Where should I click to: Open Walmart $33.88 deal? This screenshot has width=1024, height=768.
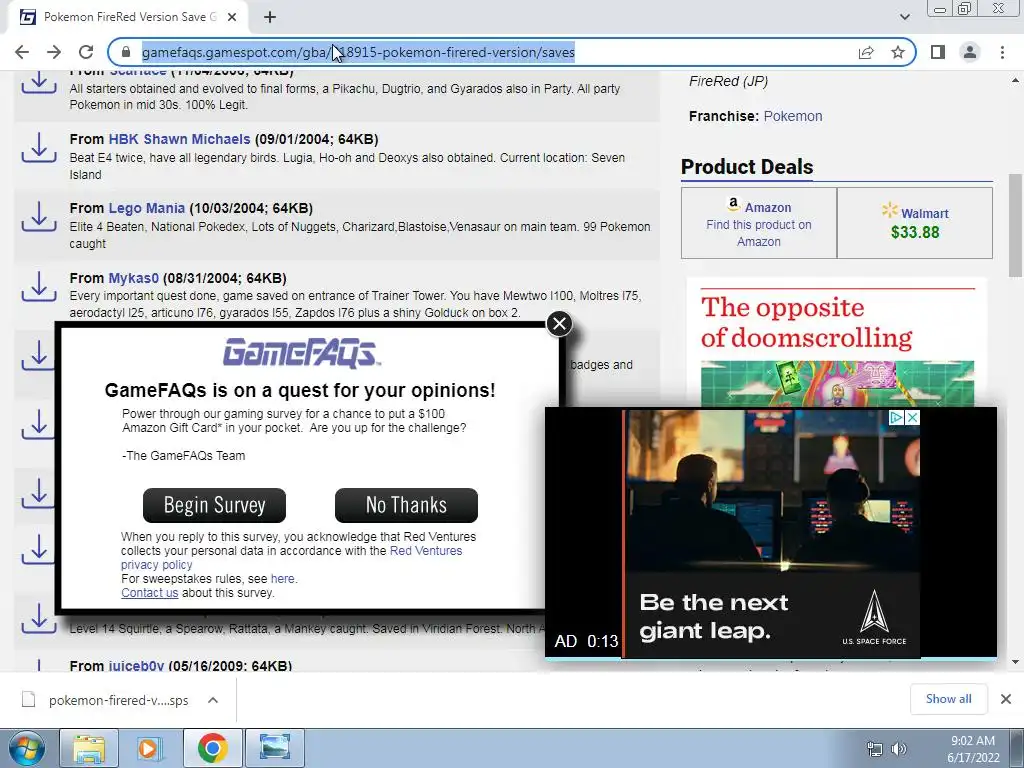[x=914, y=223]
